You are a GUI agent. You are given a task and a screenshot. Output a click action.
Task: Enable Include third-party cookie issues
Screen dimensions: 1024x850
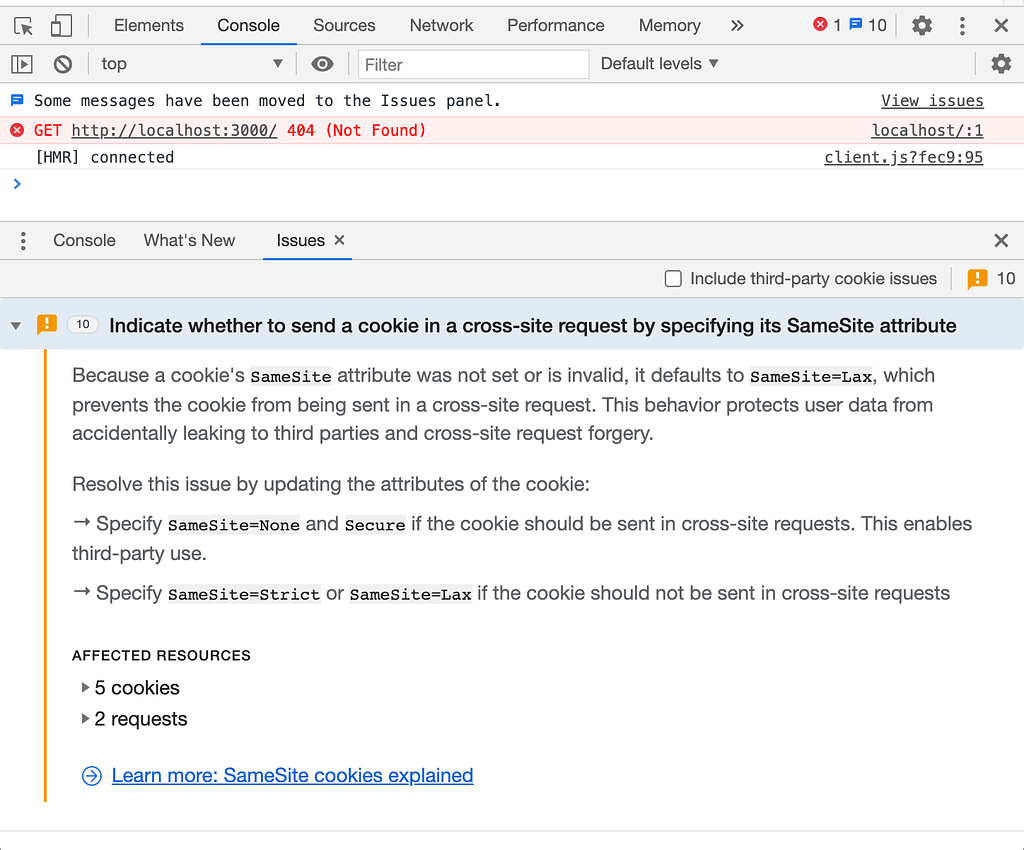tap(673, 279)
